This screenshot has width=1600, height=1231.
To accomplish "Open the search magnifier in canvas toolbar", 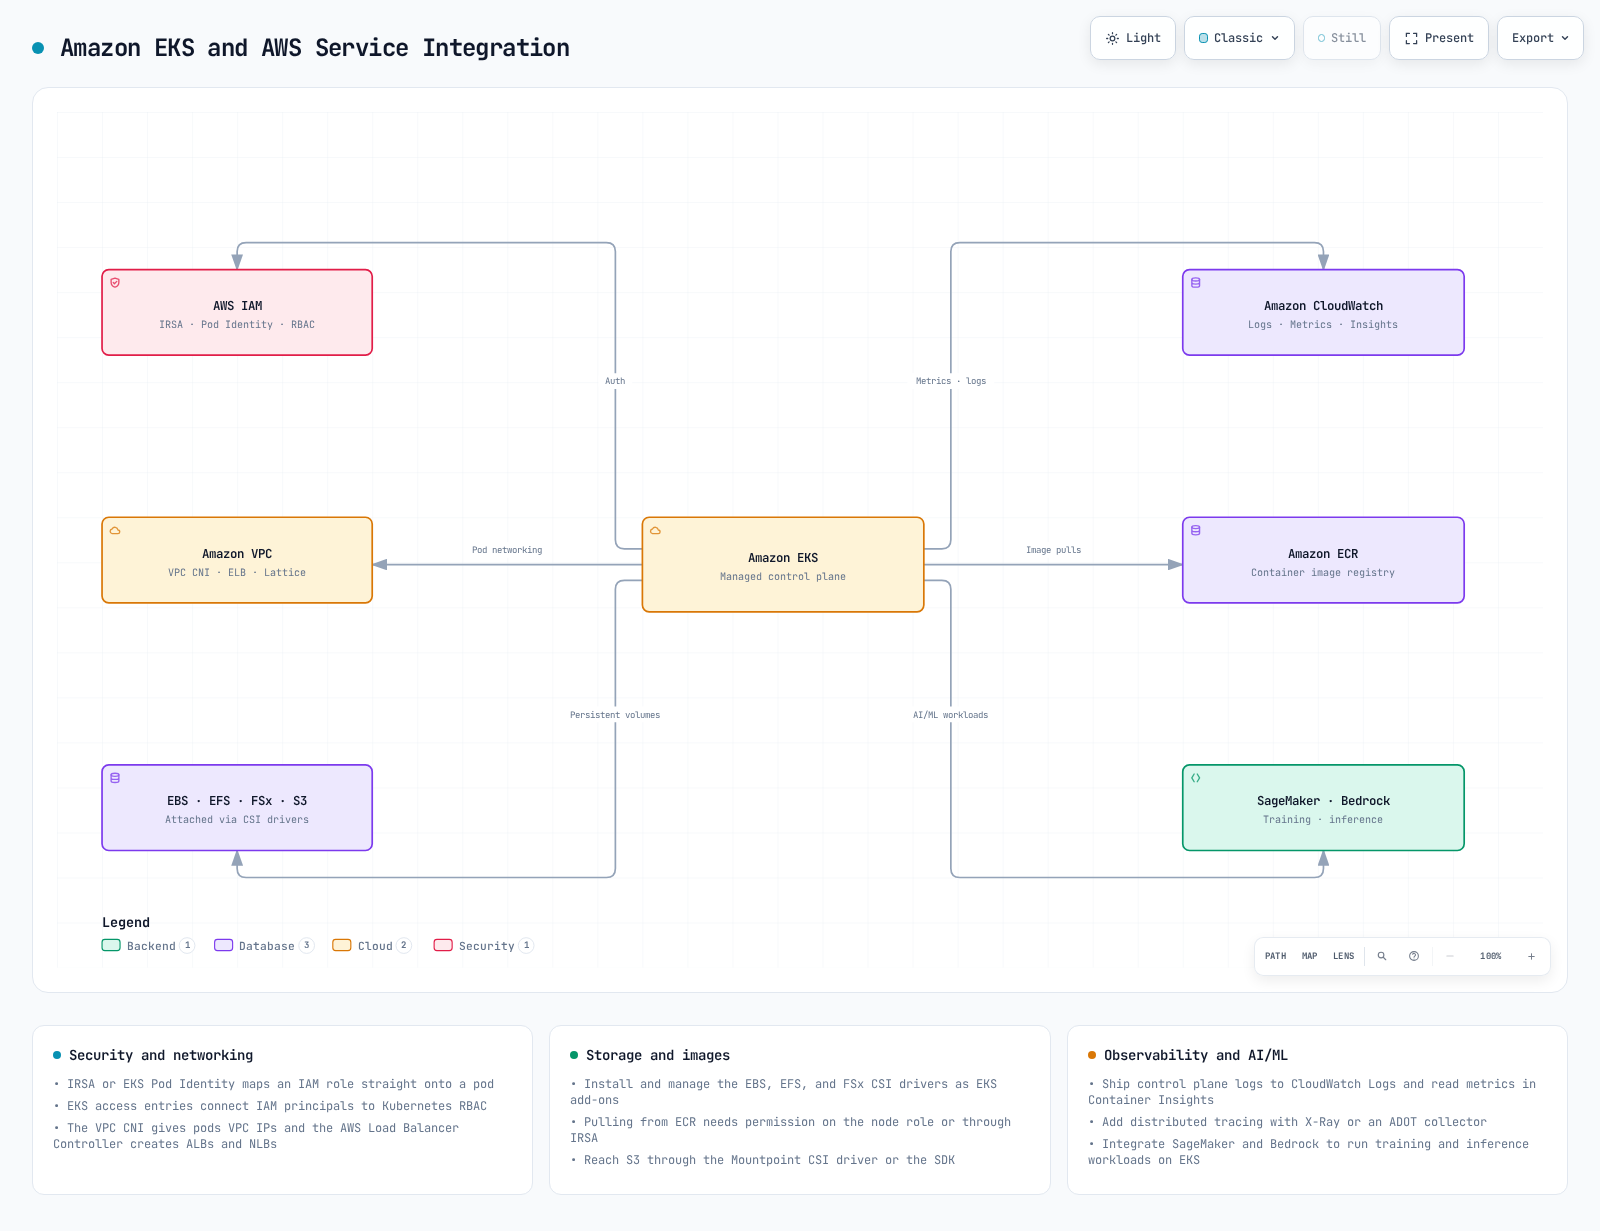I will [1382, 956].
